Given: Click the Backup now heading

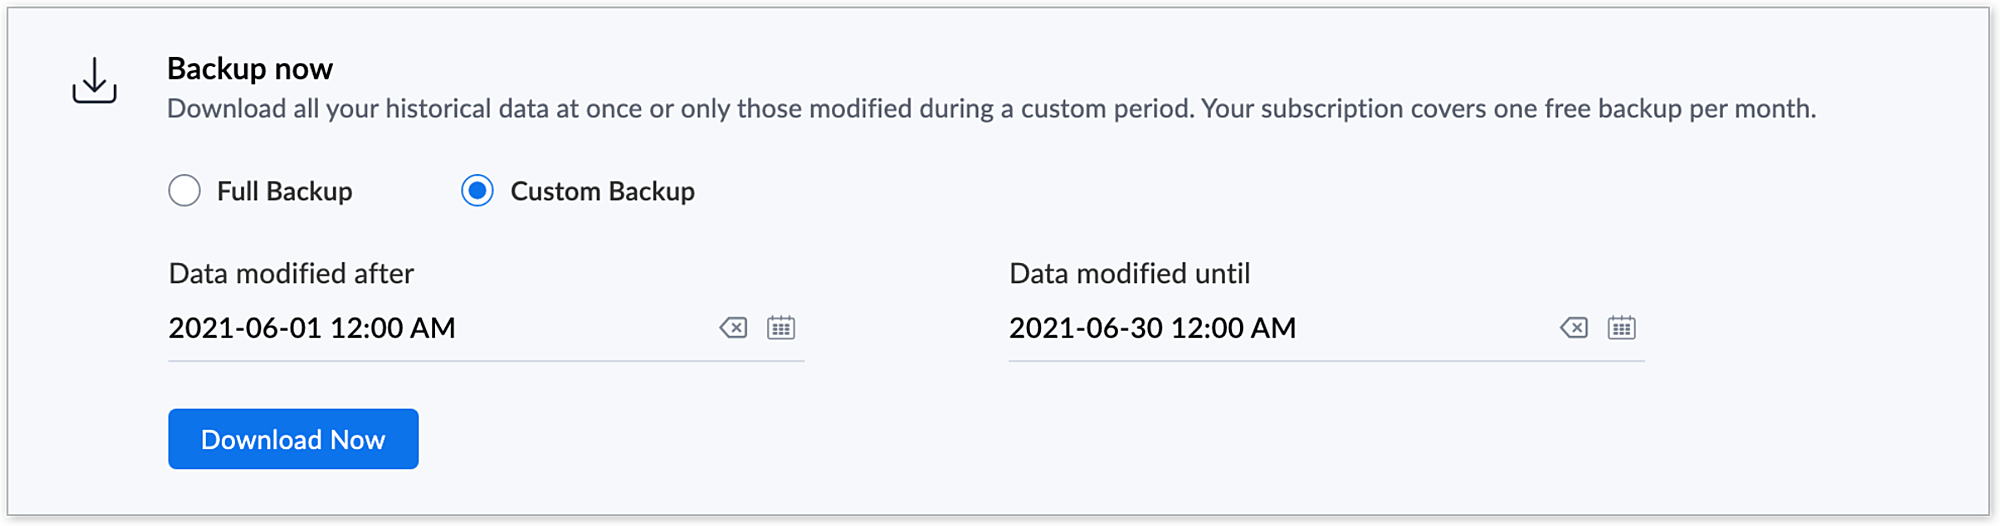Looking at the screenshot, I should [250, 69].
